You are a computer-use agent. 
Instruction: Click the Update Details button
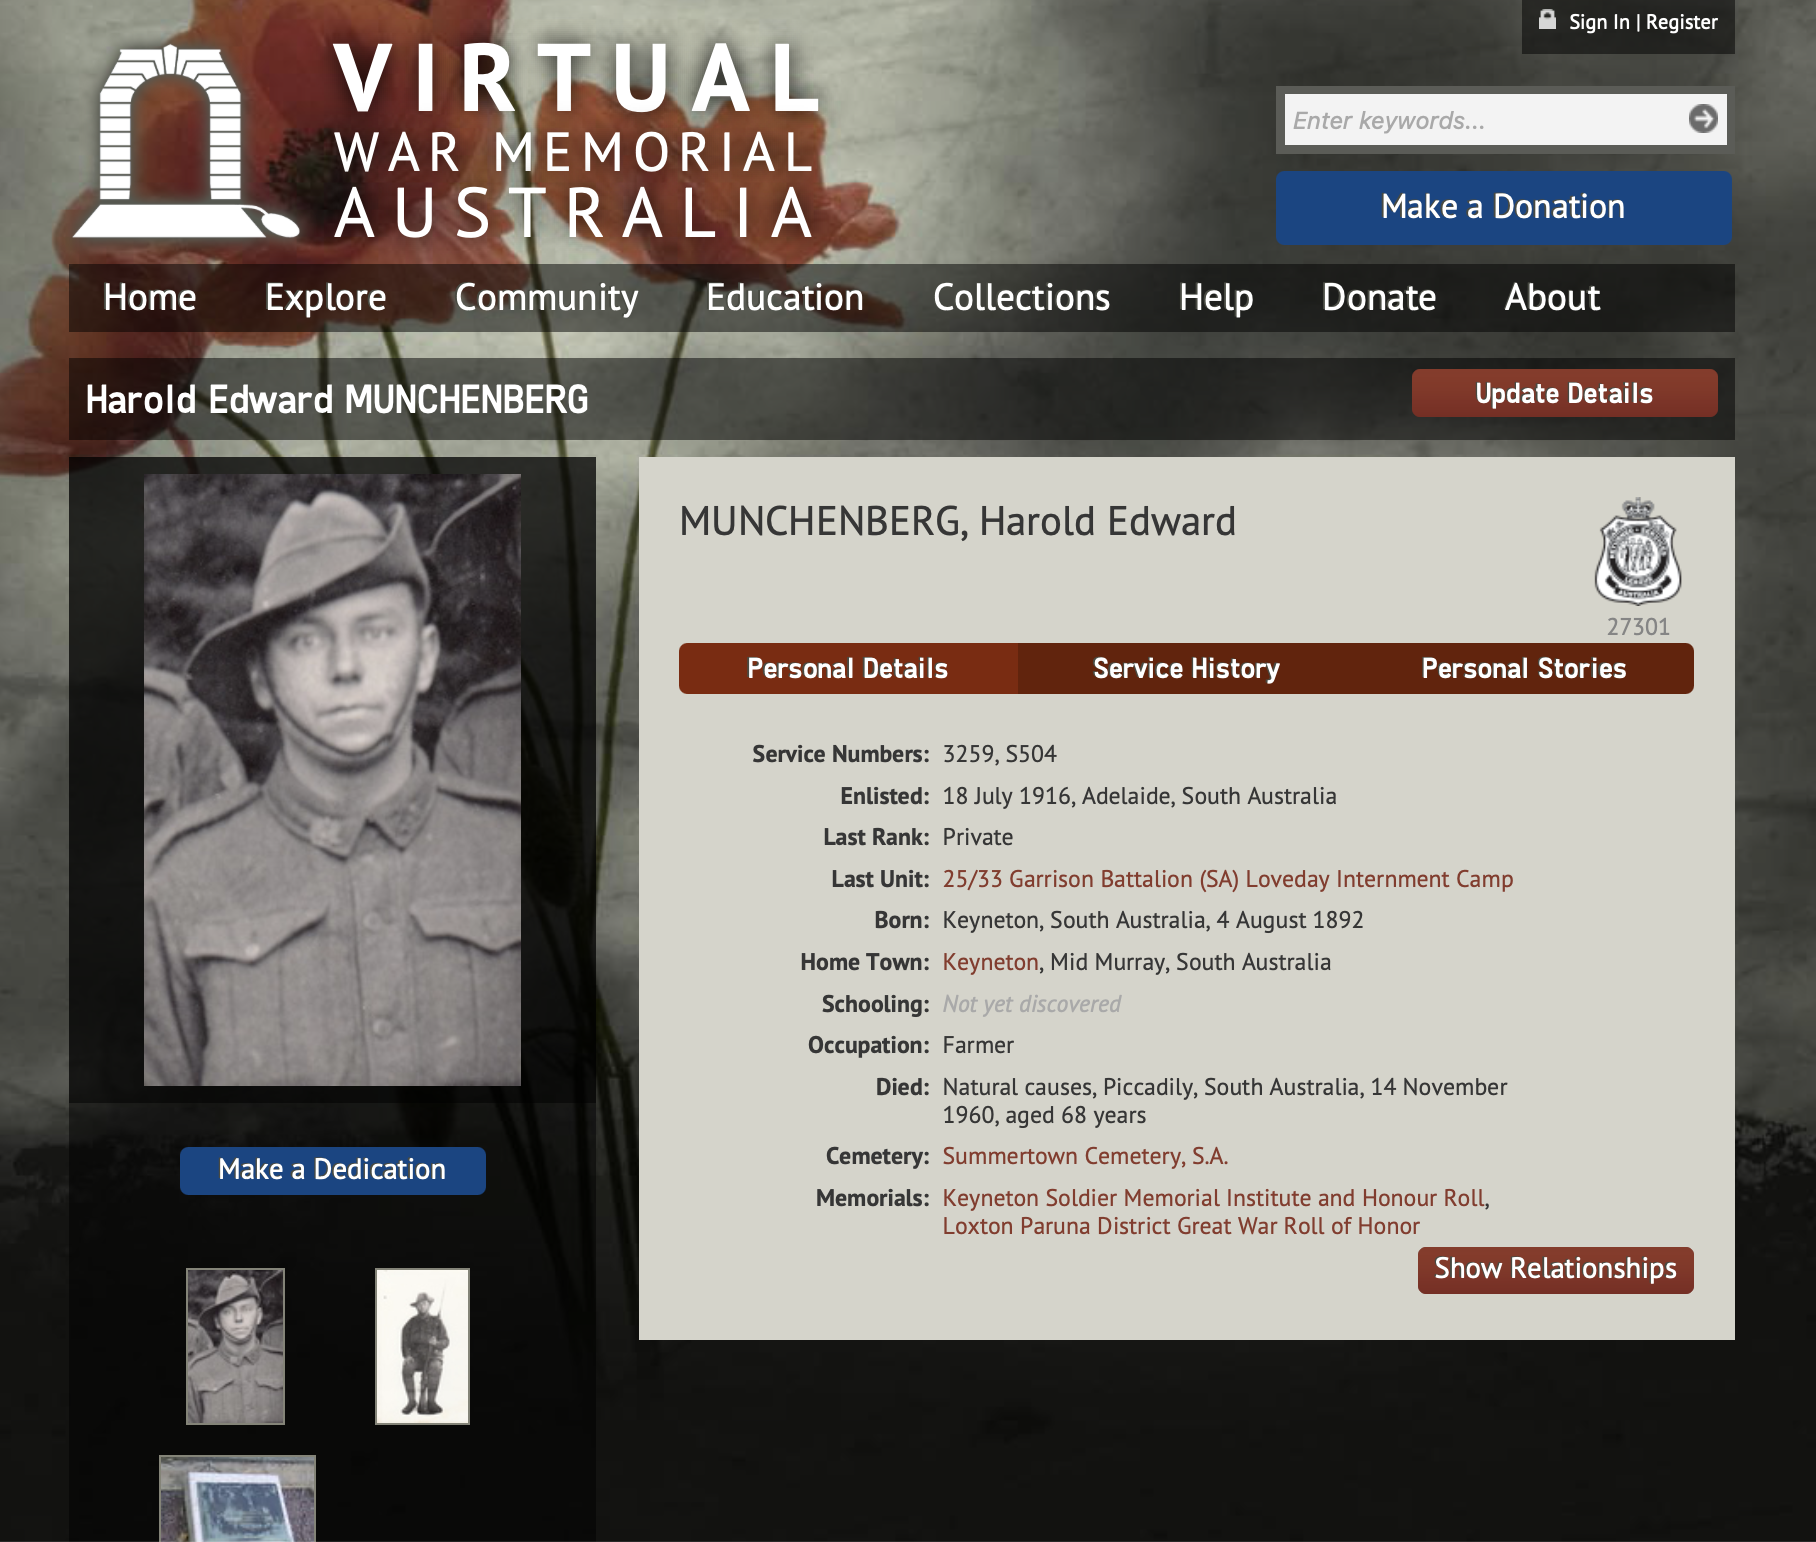coord(1564,393)
